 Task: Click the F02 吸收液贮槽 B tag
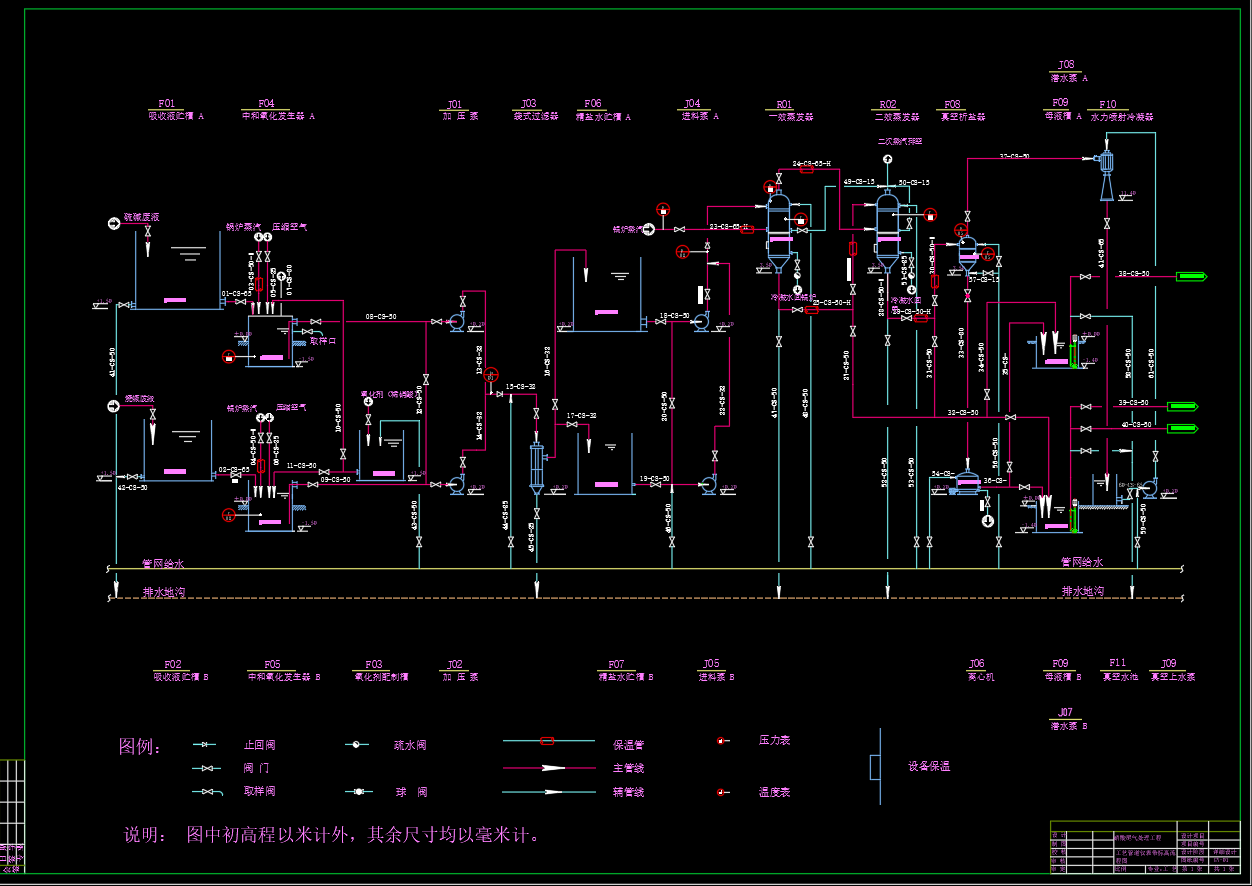click(180, 670)
